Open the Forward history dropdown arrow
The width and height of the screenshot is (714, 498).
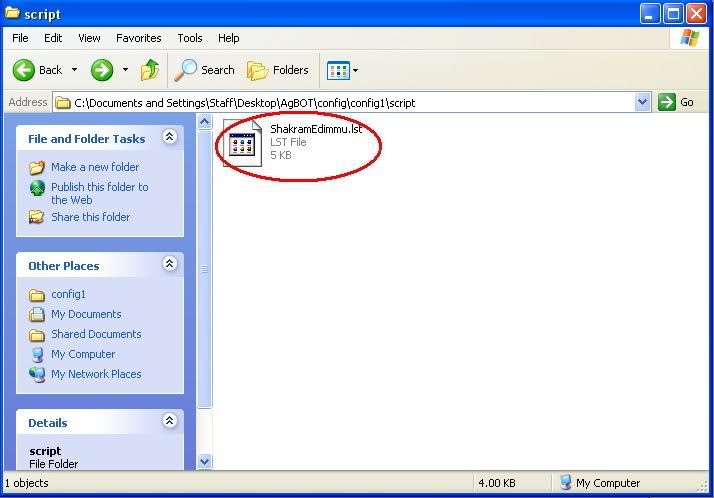(125, 70)
